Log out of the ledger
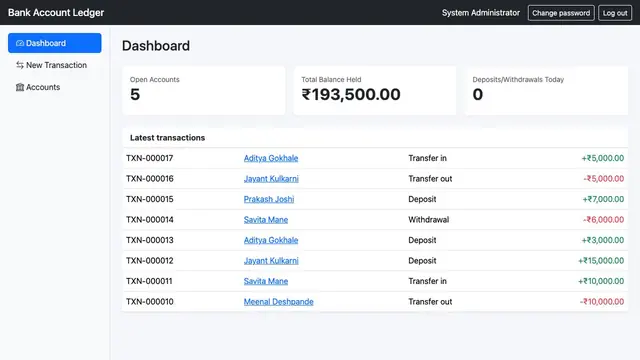The height and width of the screenshot is (360, 640). click(615, 13)
